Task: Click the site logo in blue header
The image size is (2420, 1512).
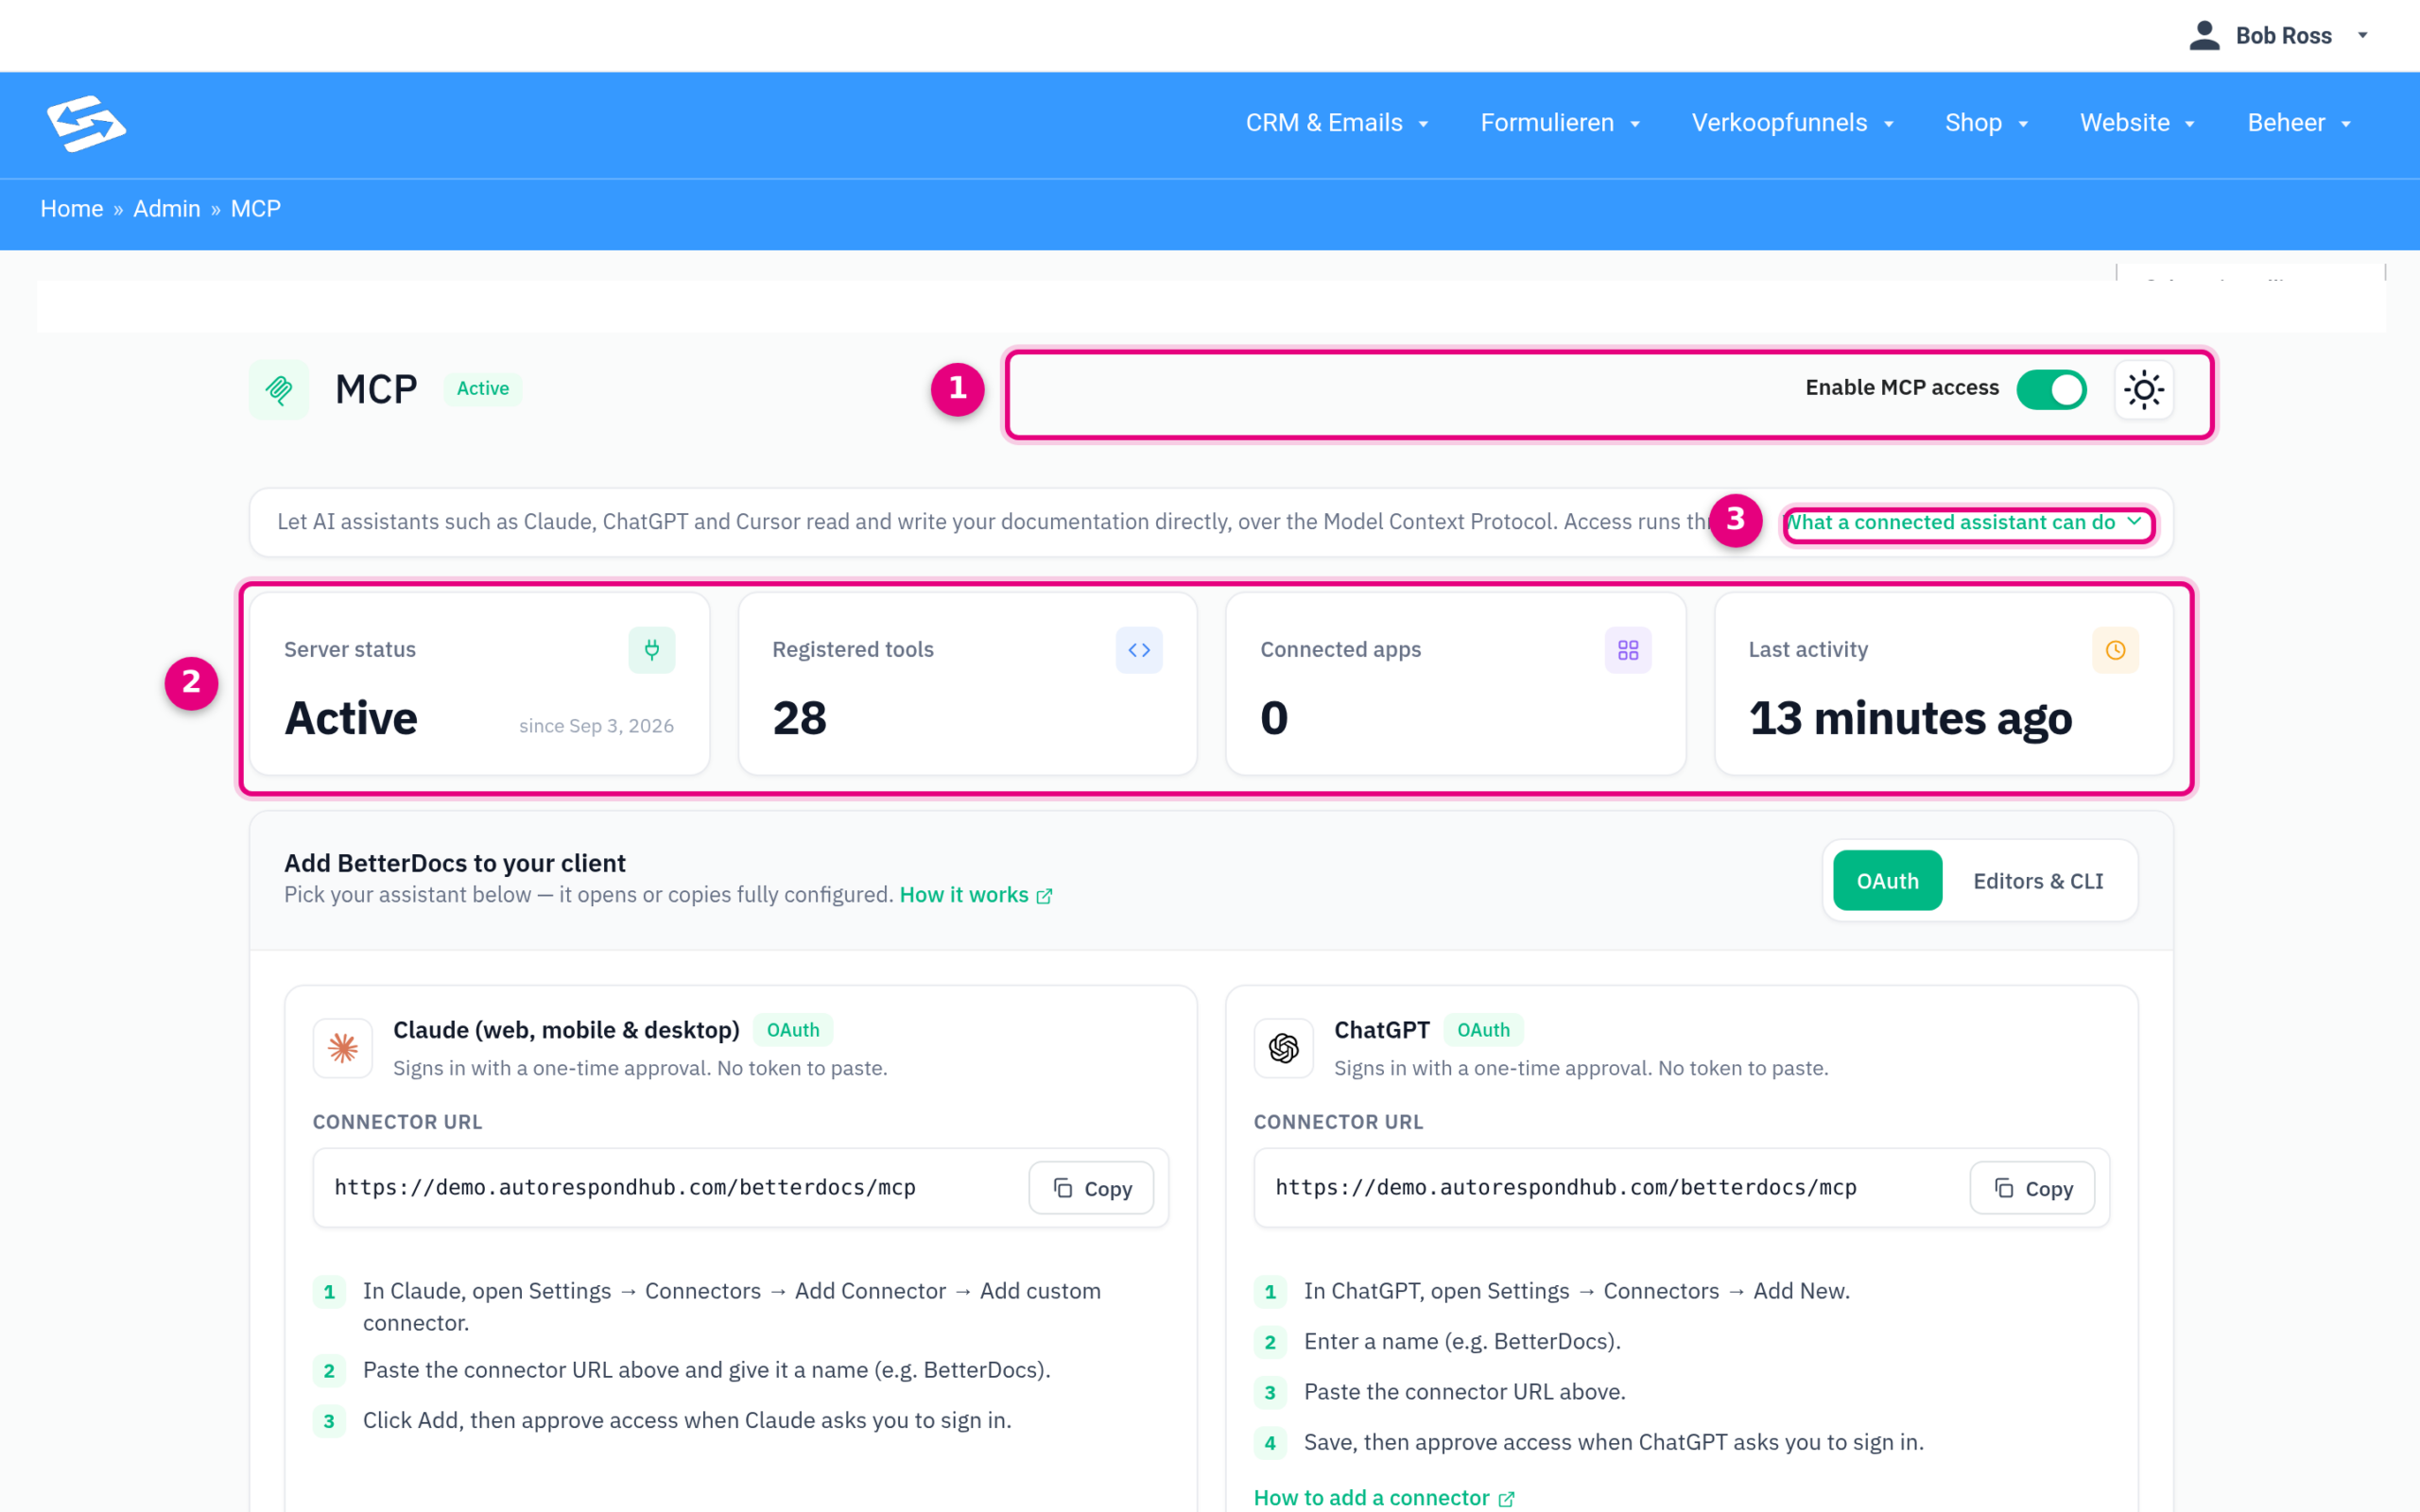Action: tap(86, 124)
